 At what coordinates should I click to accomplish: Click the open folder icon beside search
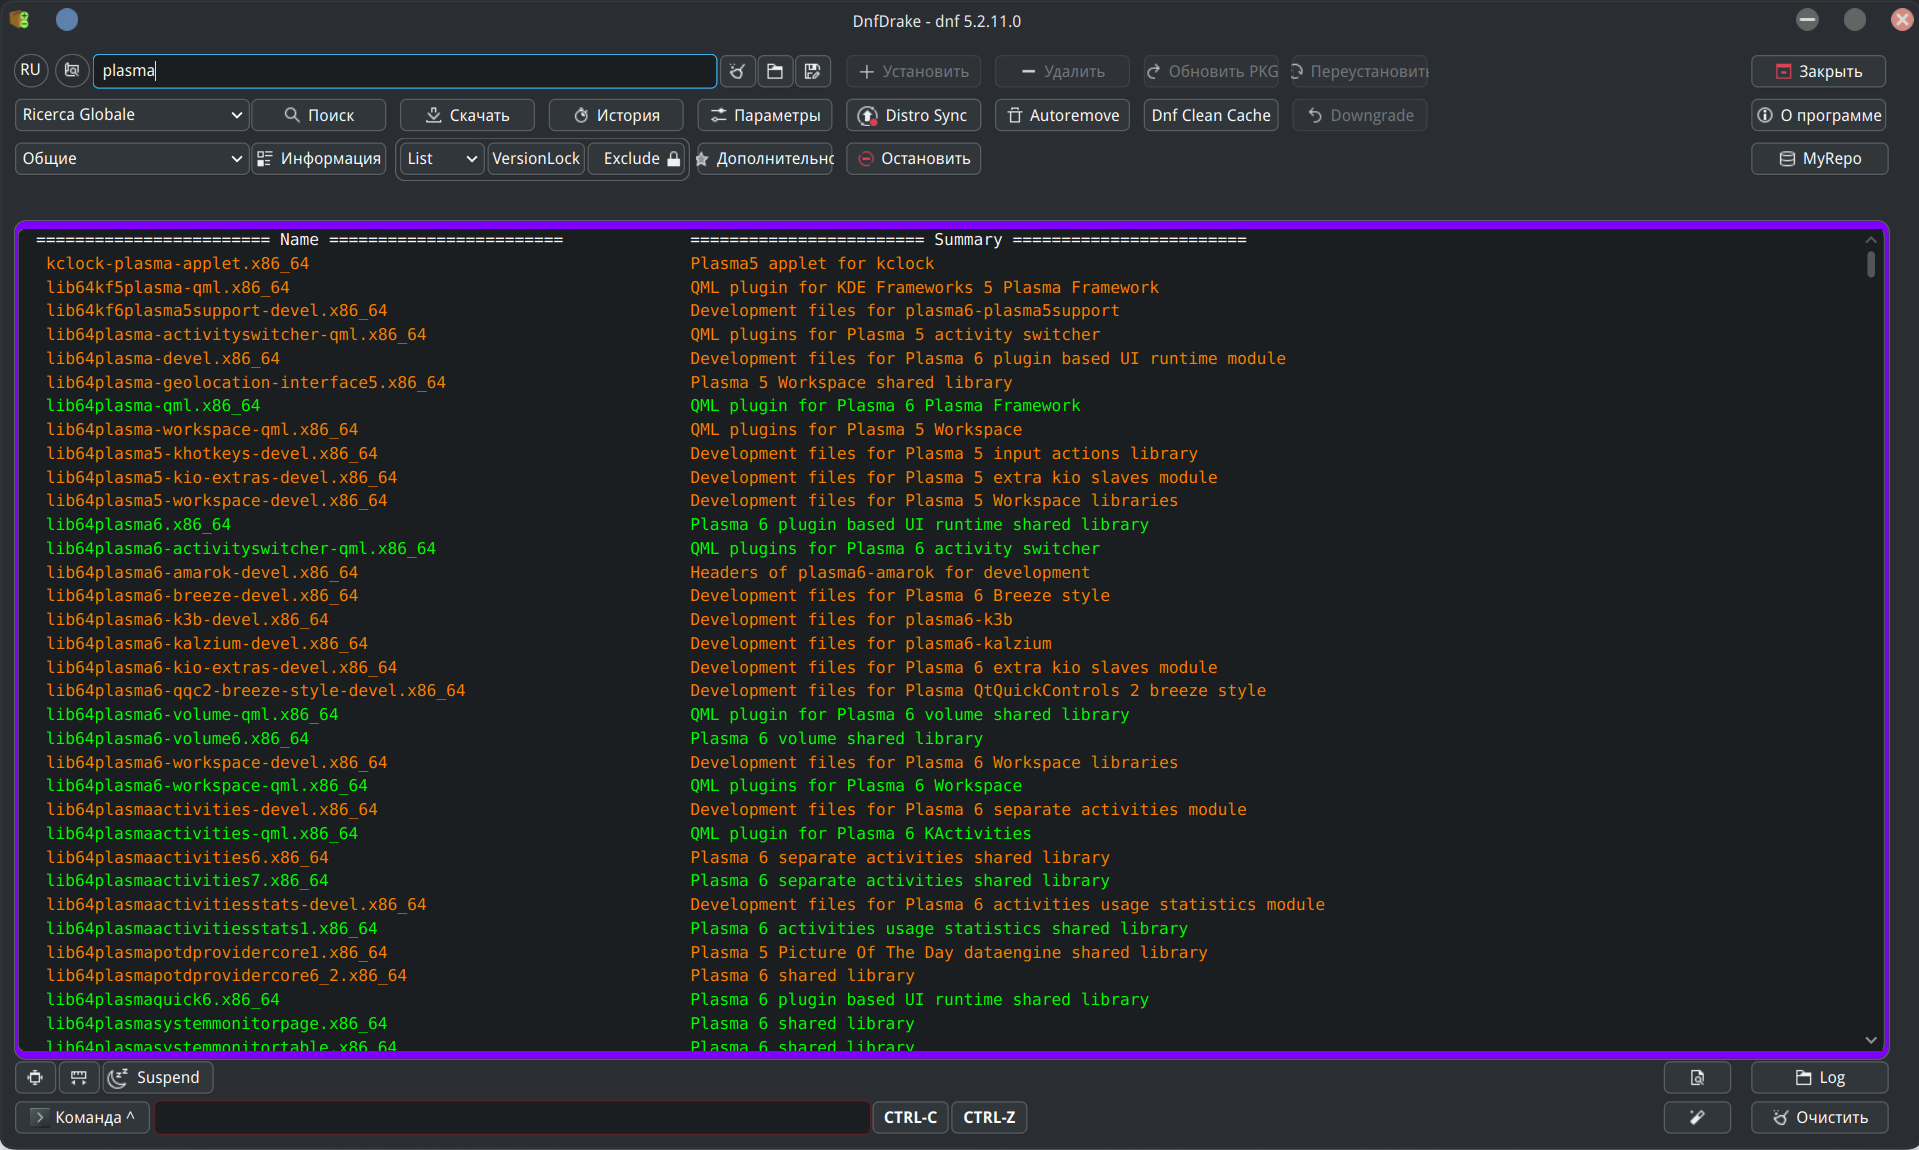[x=775, y=71]
